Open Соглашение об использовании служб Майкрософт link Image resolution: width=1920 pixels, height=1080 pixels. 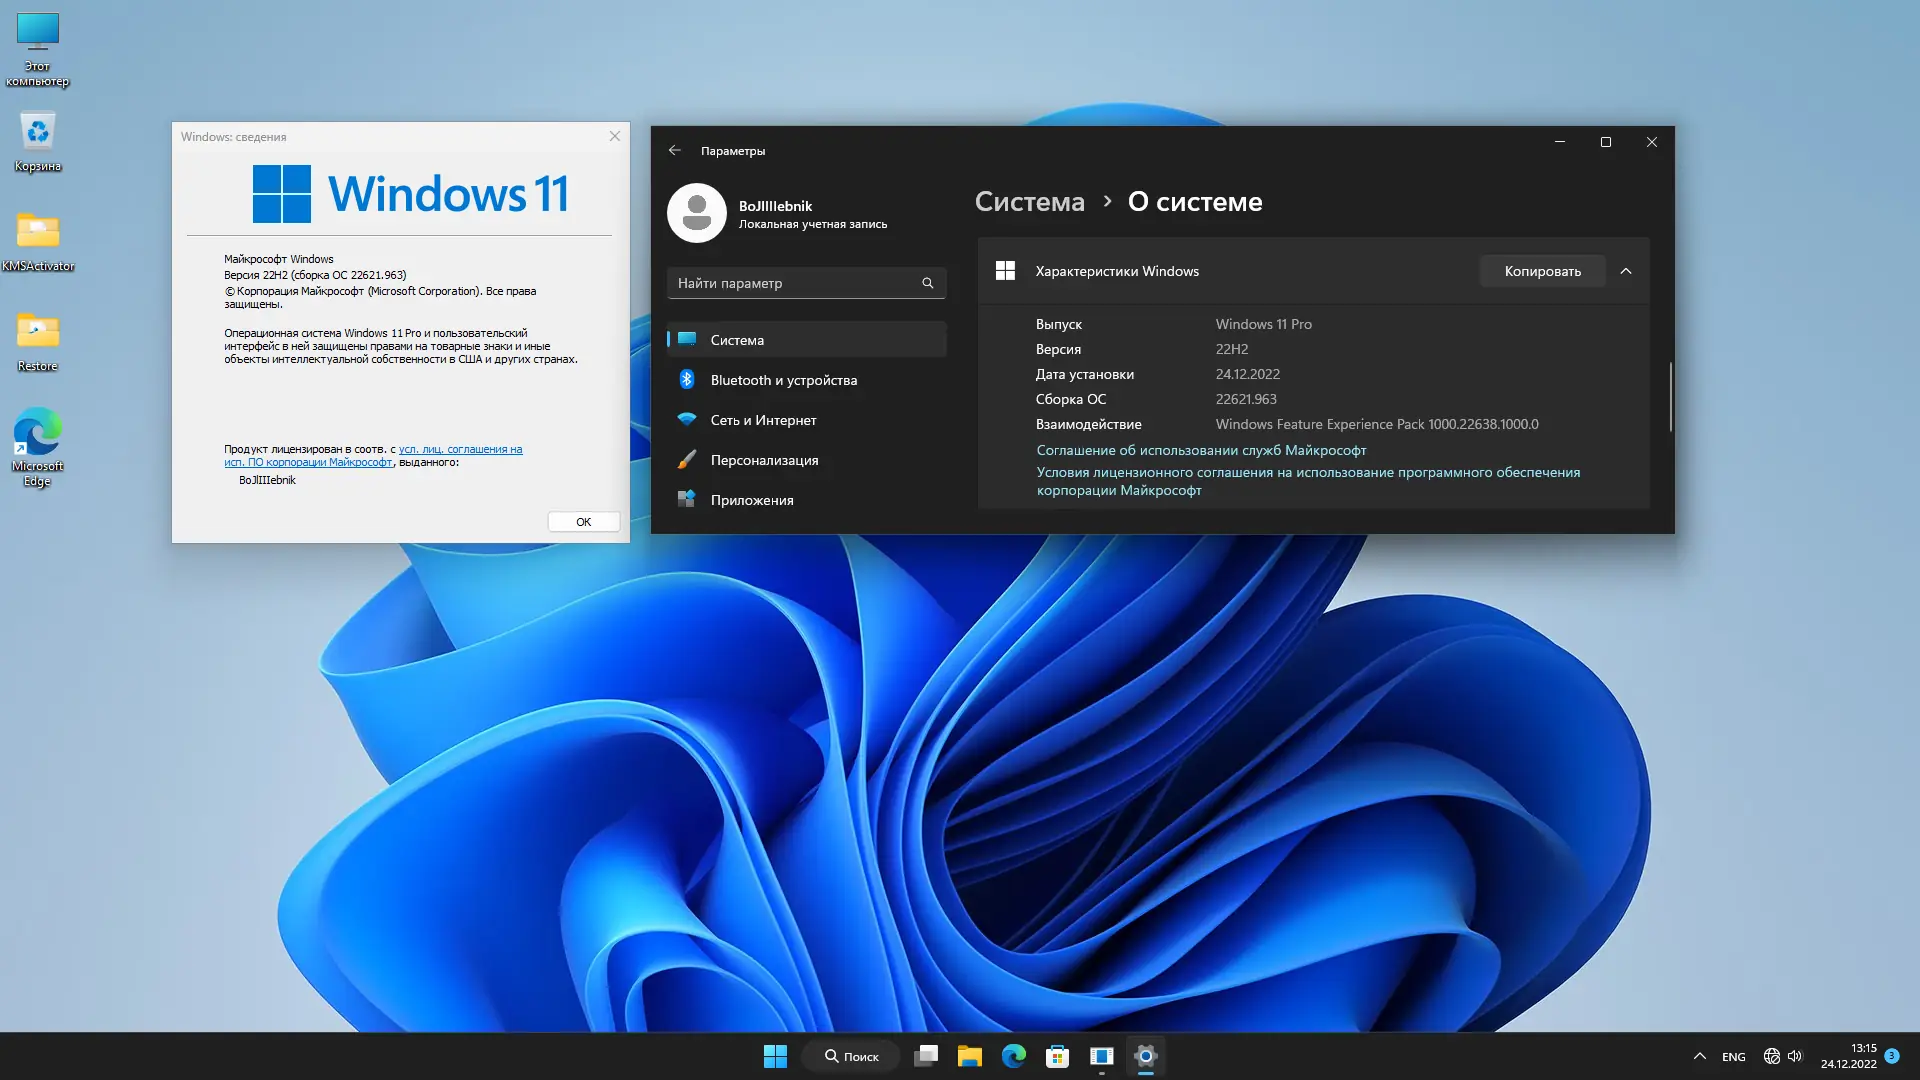pyautogui.click(x=1201, y=450)
